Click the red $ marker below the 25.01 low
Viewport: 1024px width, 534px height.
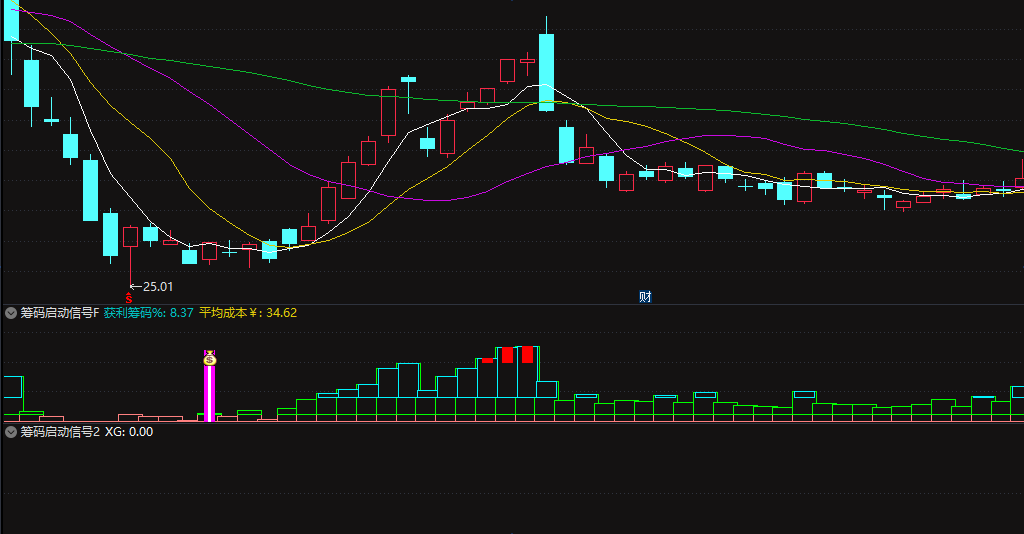[x=129, y=298]
